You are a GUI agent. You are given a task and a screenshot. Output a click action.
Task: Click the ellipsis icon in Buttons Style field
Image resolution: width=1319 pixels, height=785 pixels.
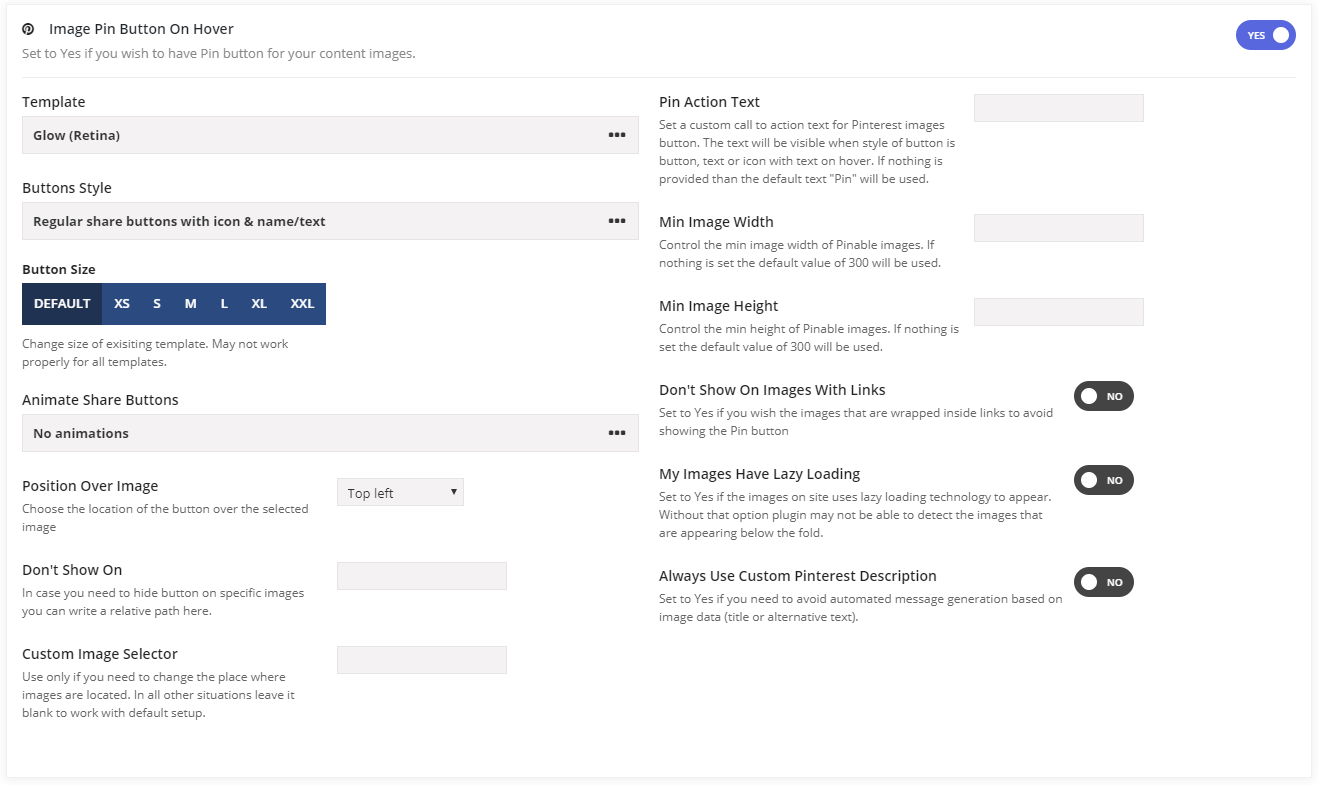617,221
